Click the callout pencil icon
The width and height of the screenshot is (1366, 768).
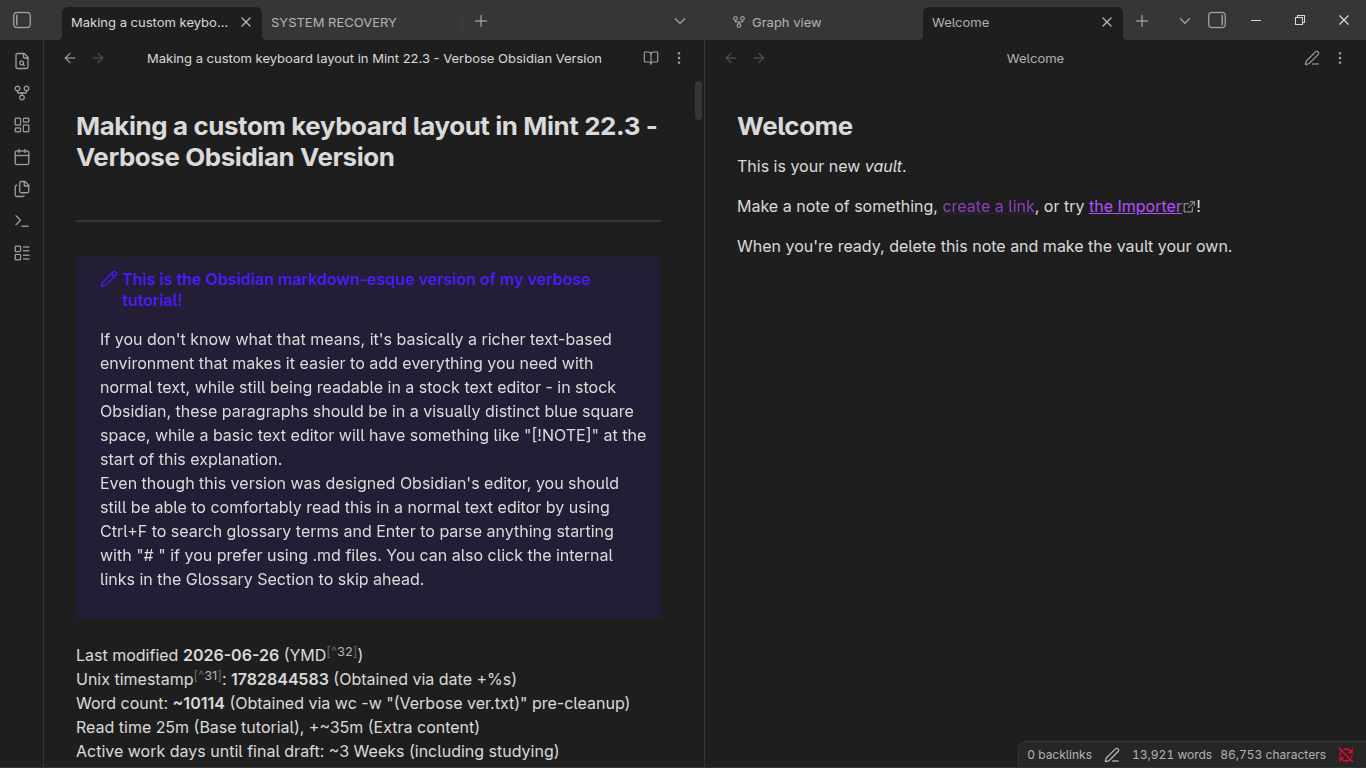[109, 280]
